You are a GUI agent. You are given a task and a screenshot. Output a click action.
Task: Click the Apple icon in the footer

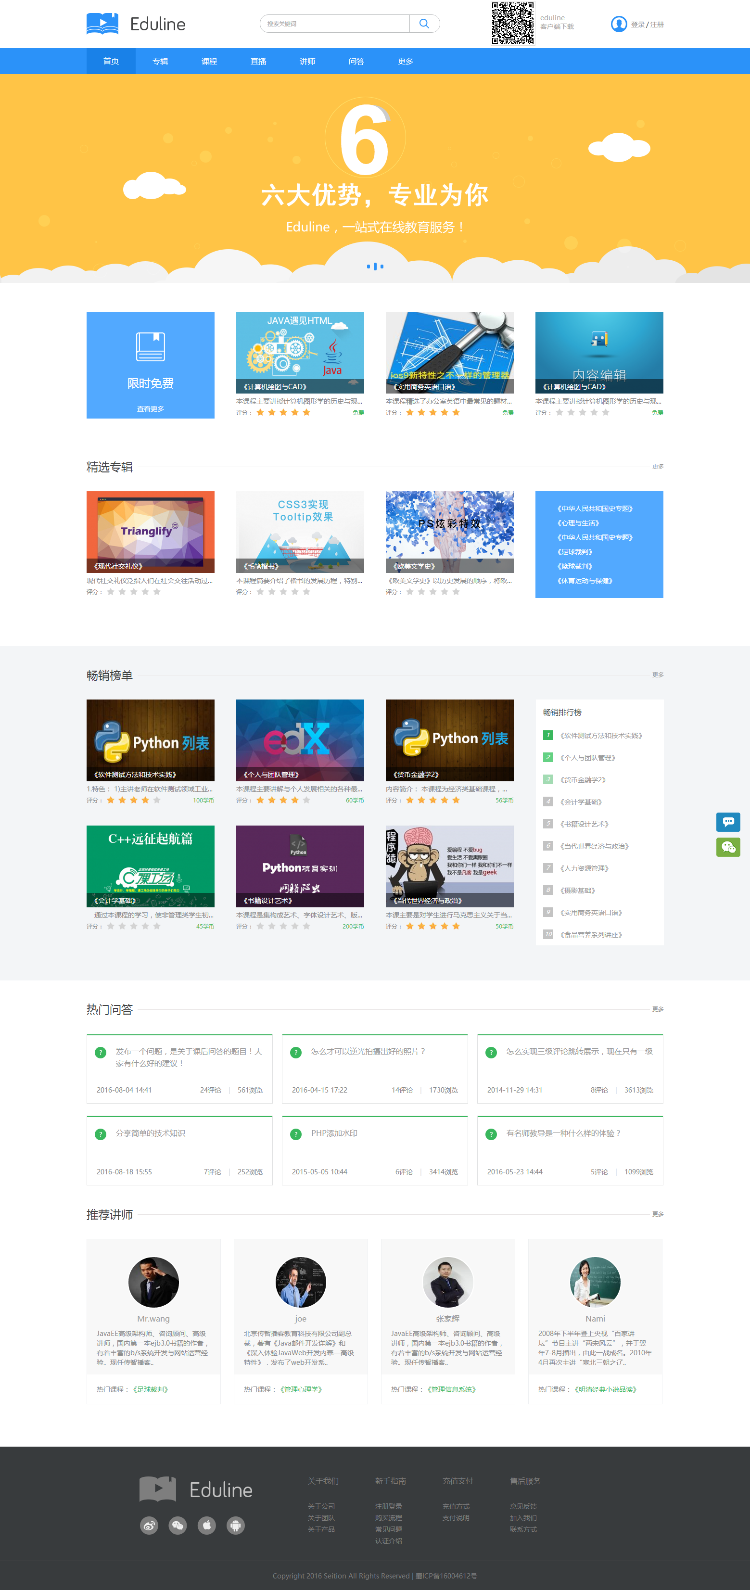207,1525
